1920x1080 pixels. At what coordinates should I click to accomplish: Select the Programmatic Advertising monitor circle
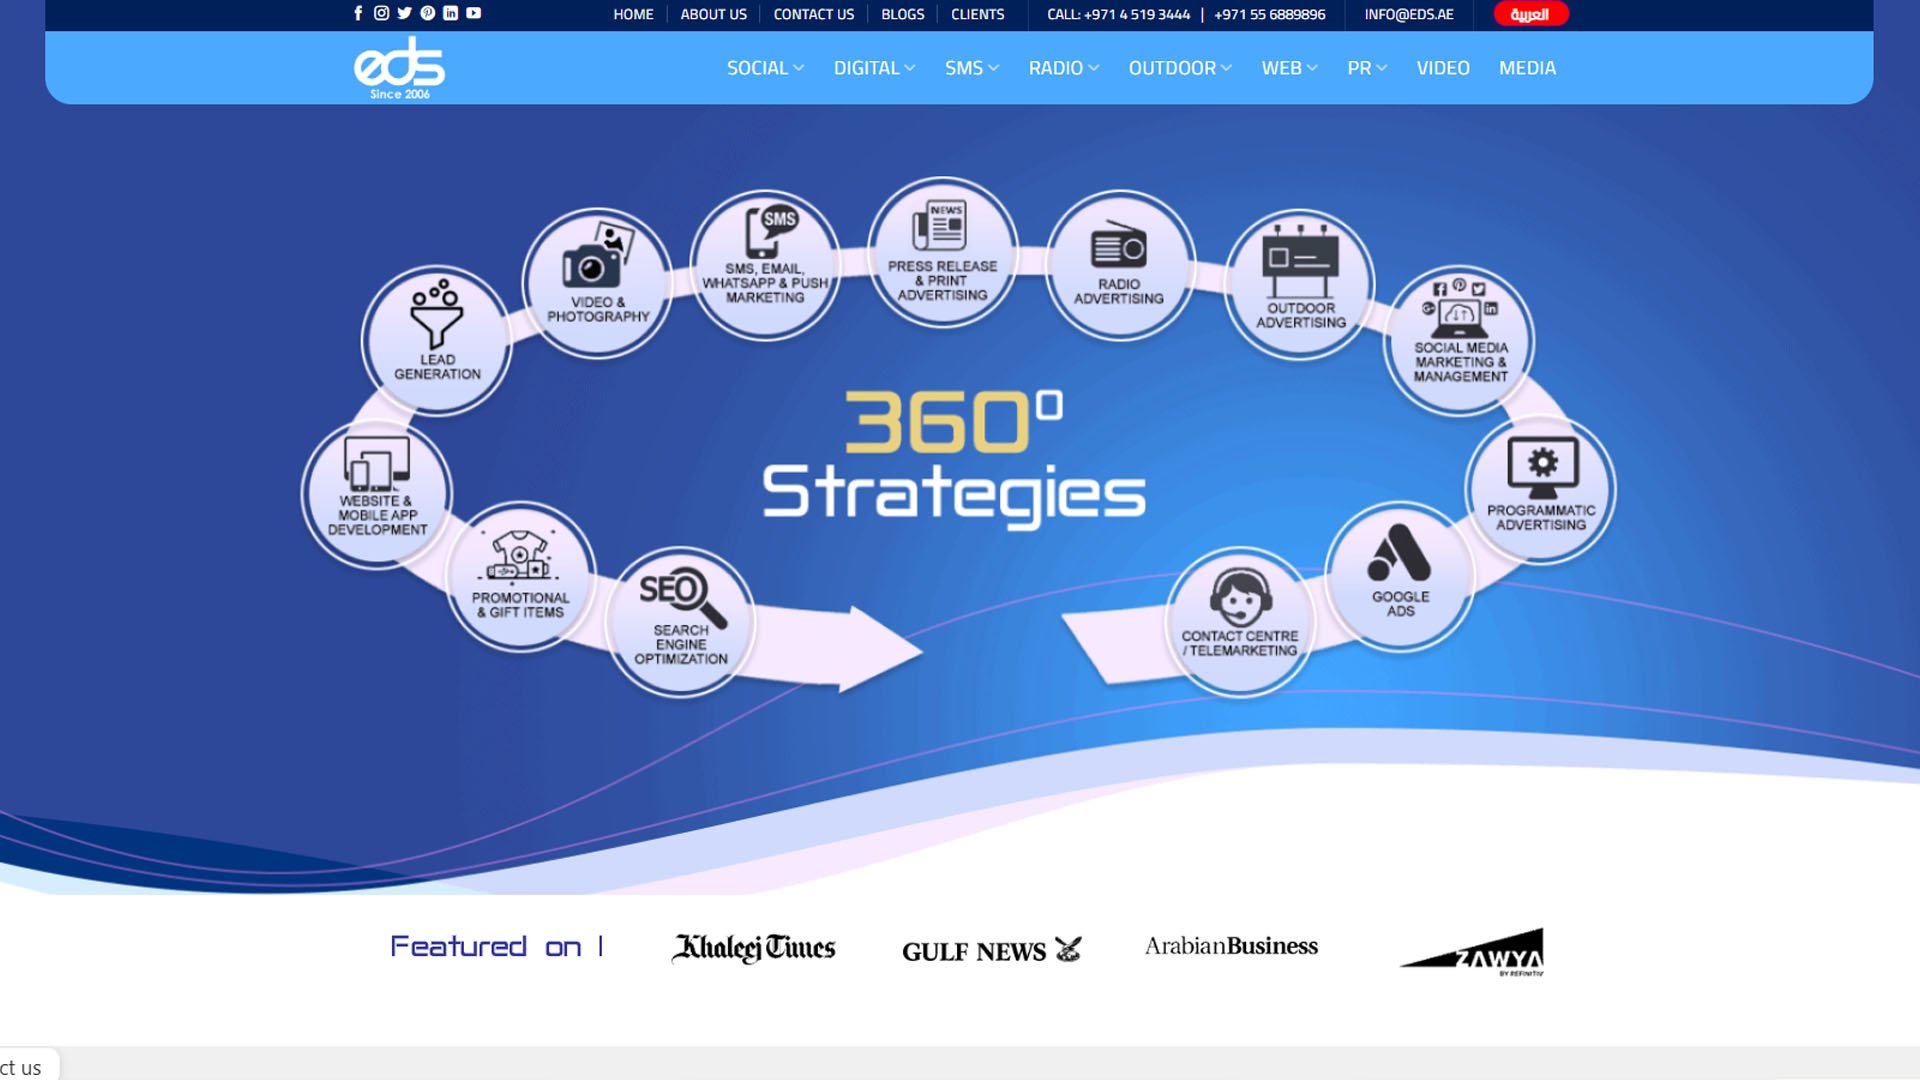coord(1541,490)
